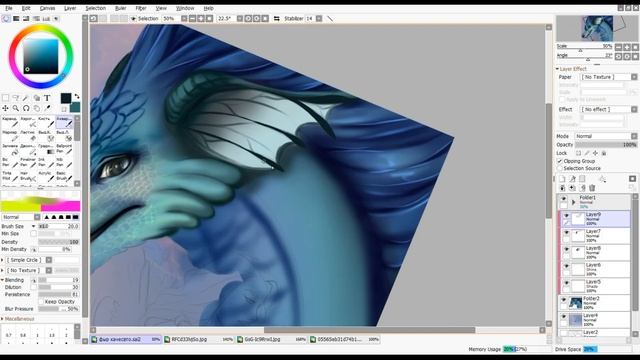The image size is (640, 360).
Task: Select the Hand pan tool
Action: [37, 108]
